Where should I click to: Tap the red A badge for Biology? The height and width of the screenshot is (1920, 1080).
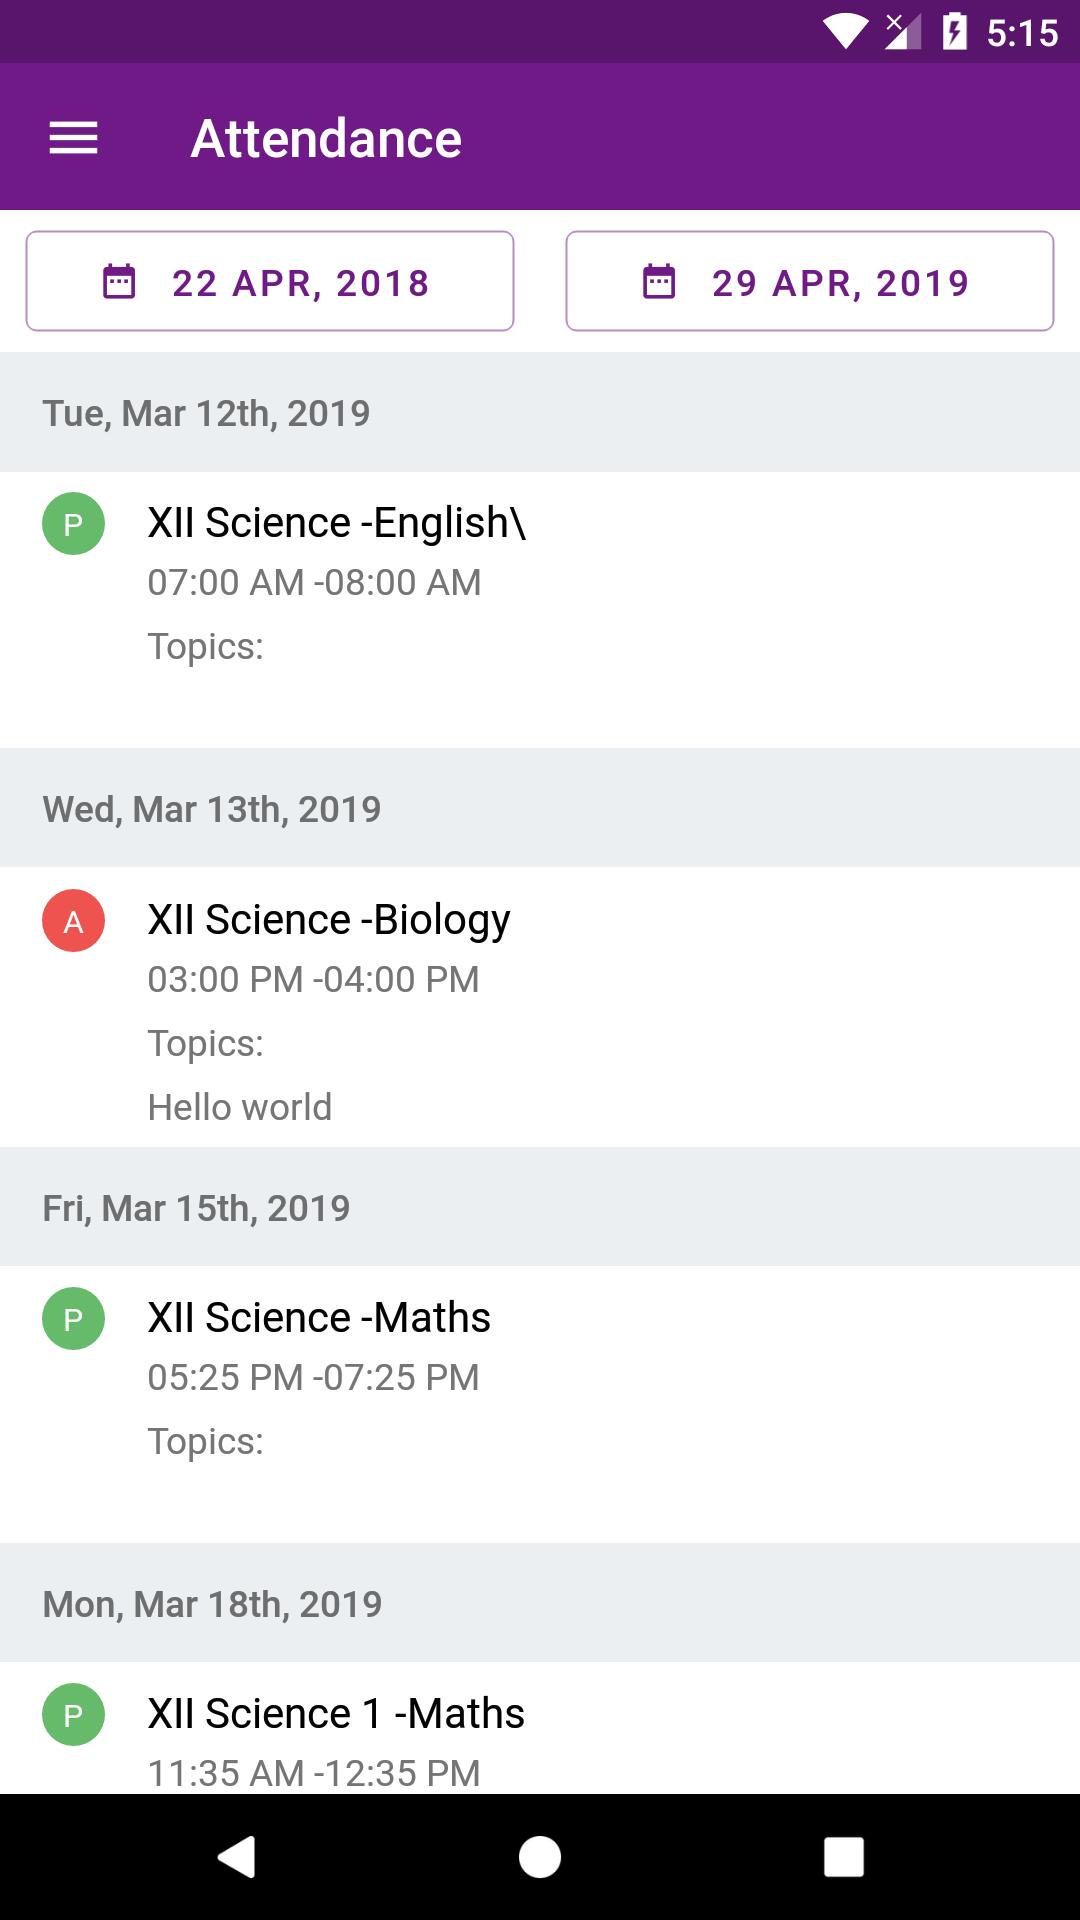coord(73,921)
